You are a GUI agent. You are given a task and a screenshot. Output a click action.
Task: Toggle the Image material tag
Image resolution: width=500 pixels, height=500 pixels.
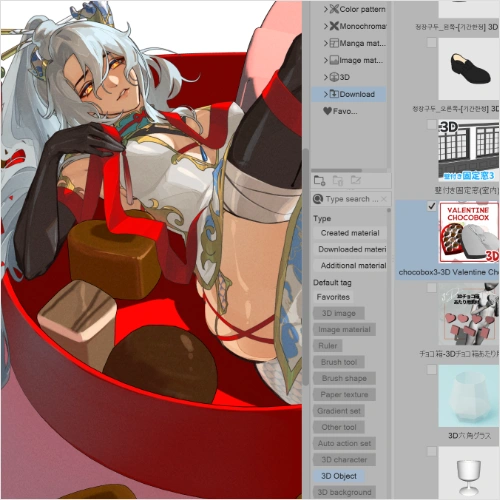click(344, 330)
